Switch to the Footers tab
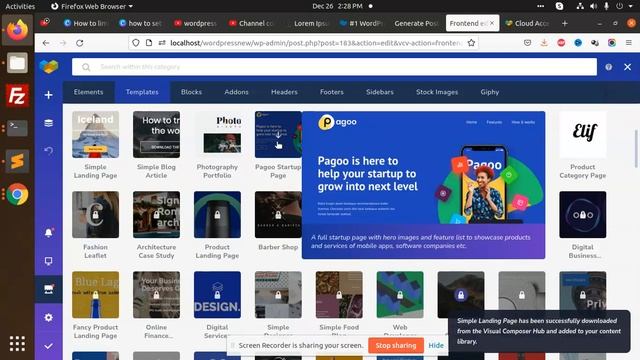 (332, 92)
